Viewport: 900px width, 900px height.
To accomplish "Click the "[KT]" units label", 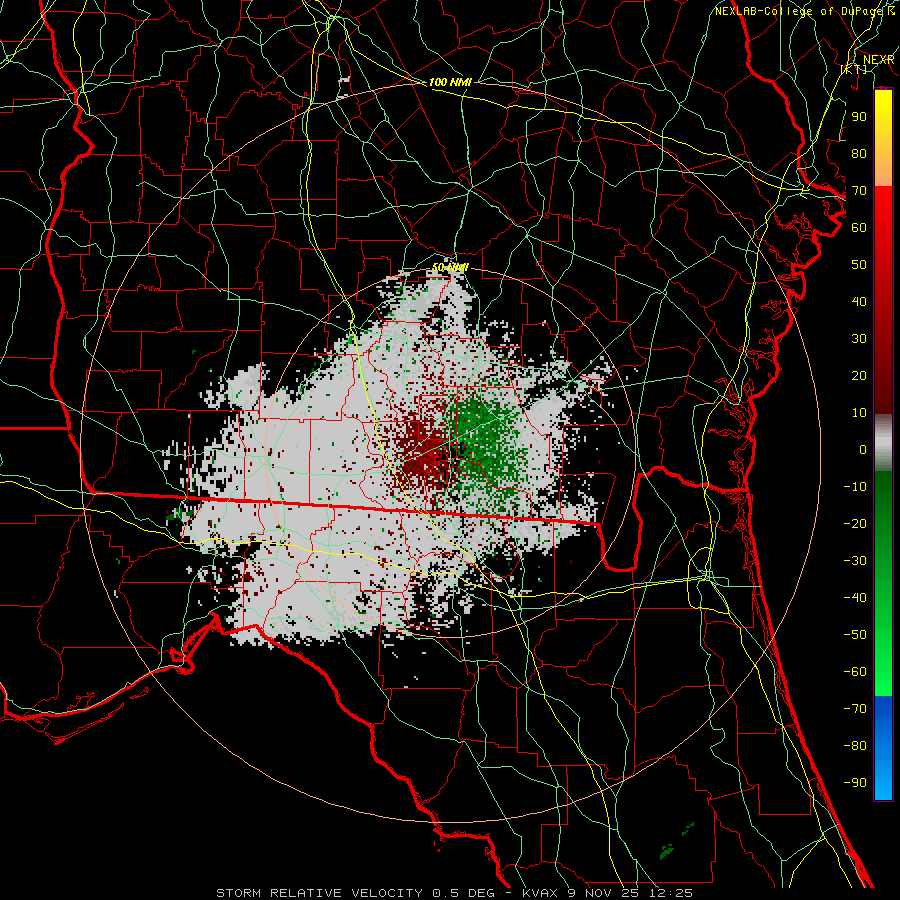I will point(854,69).
